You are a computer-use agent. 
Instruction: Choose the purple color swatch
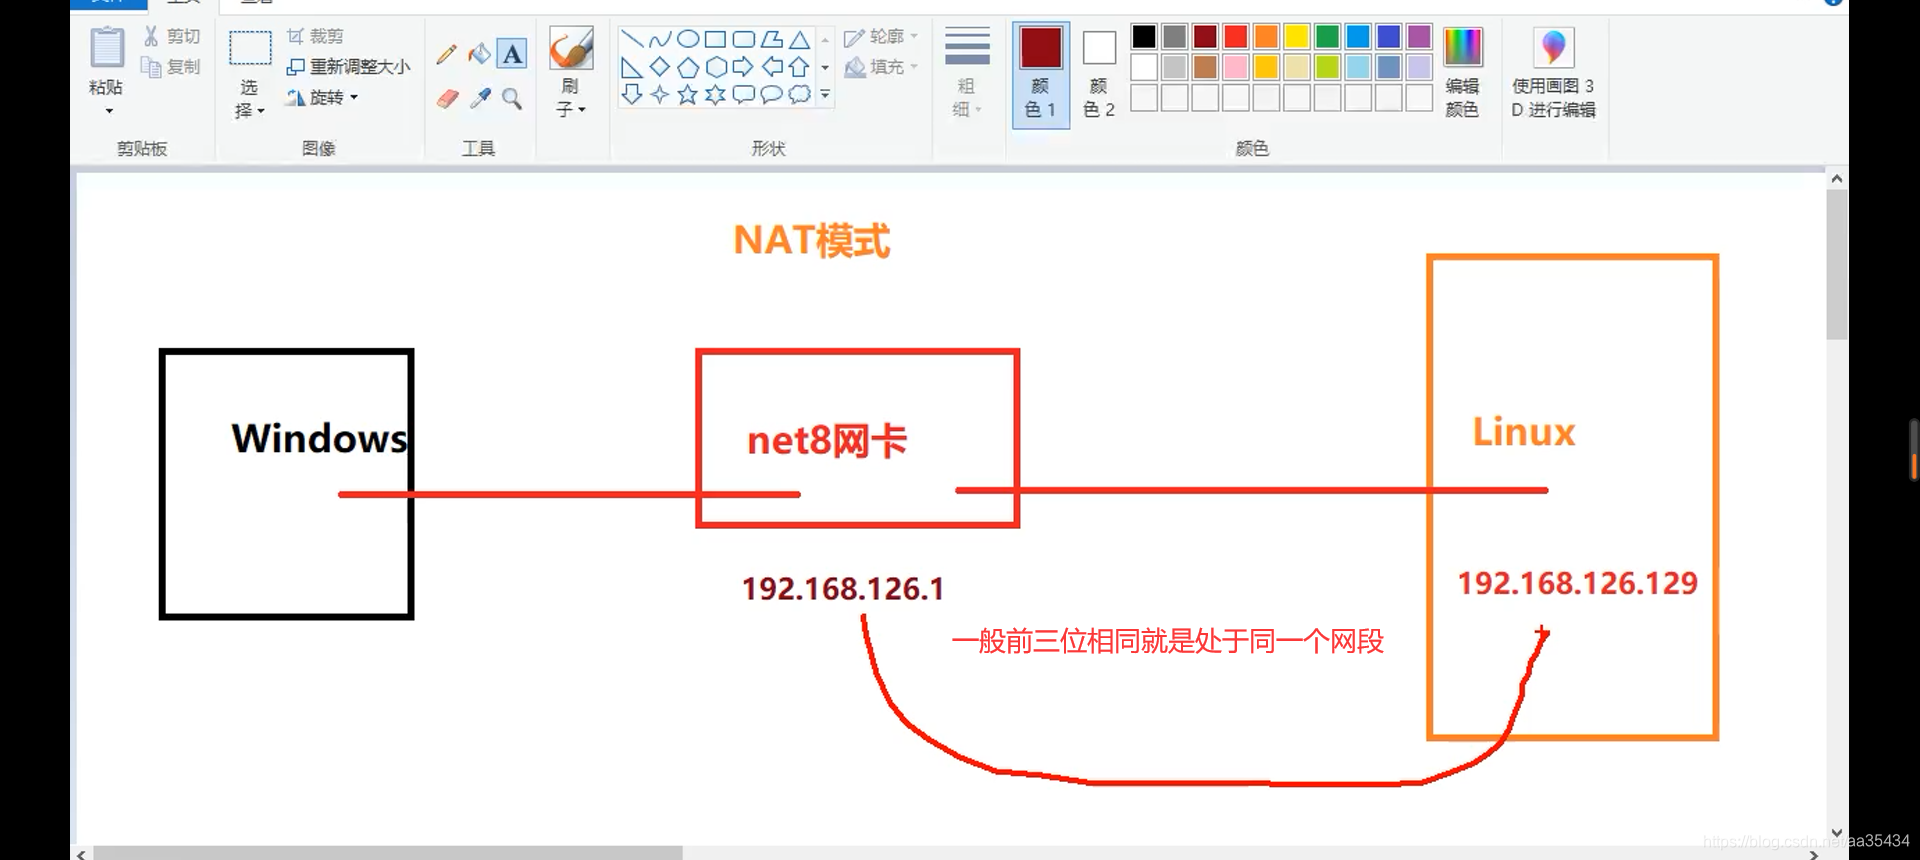point(1419,37)
